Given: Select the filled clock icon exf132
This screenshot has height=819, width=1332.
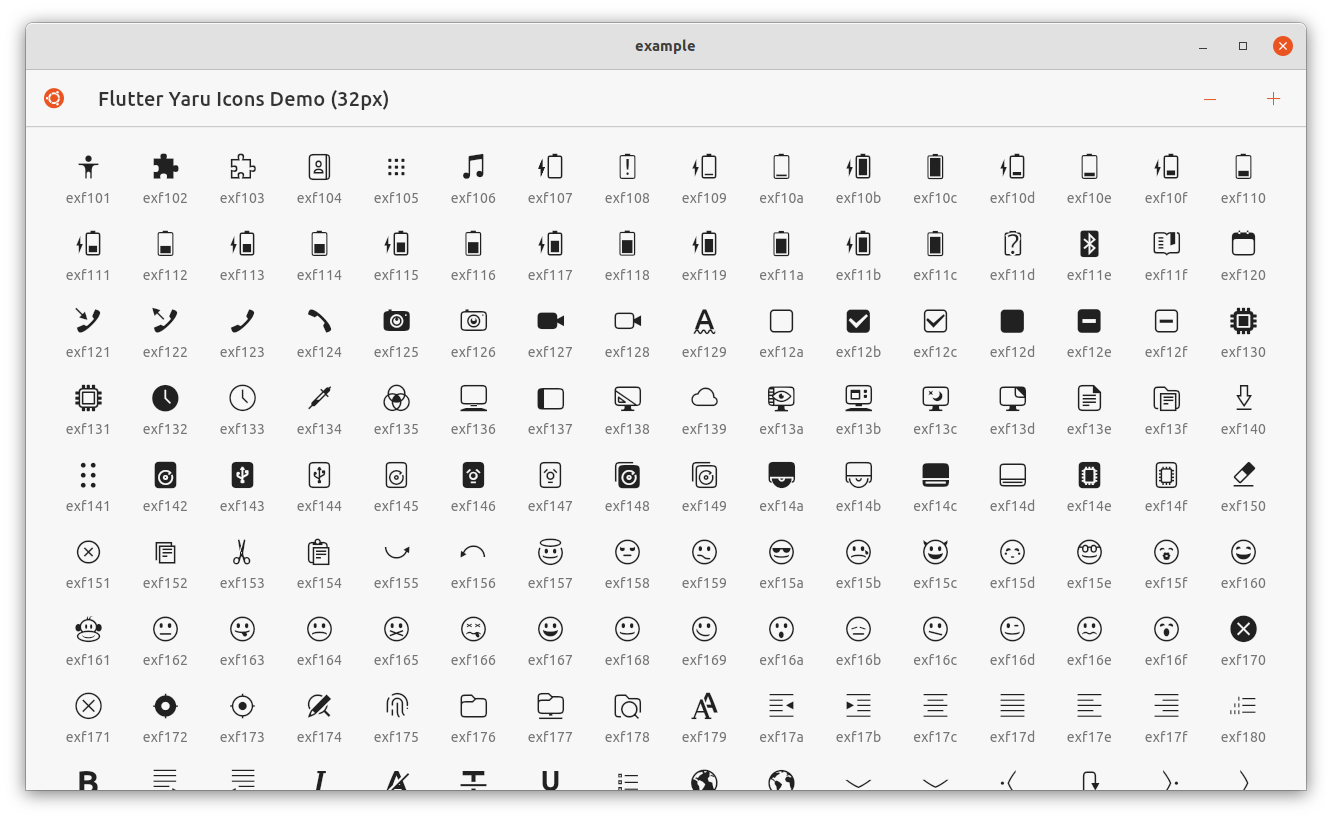Looking at the screenshot, I should point(165,397).
